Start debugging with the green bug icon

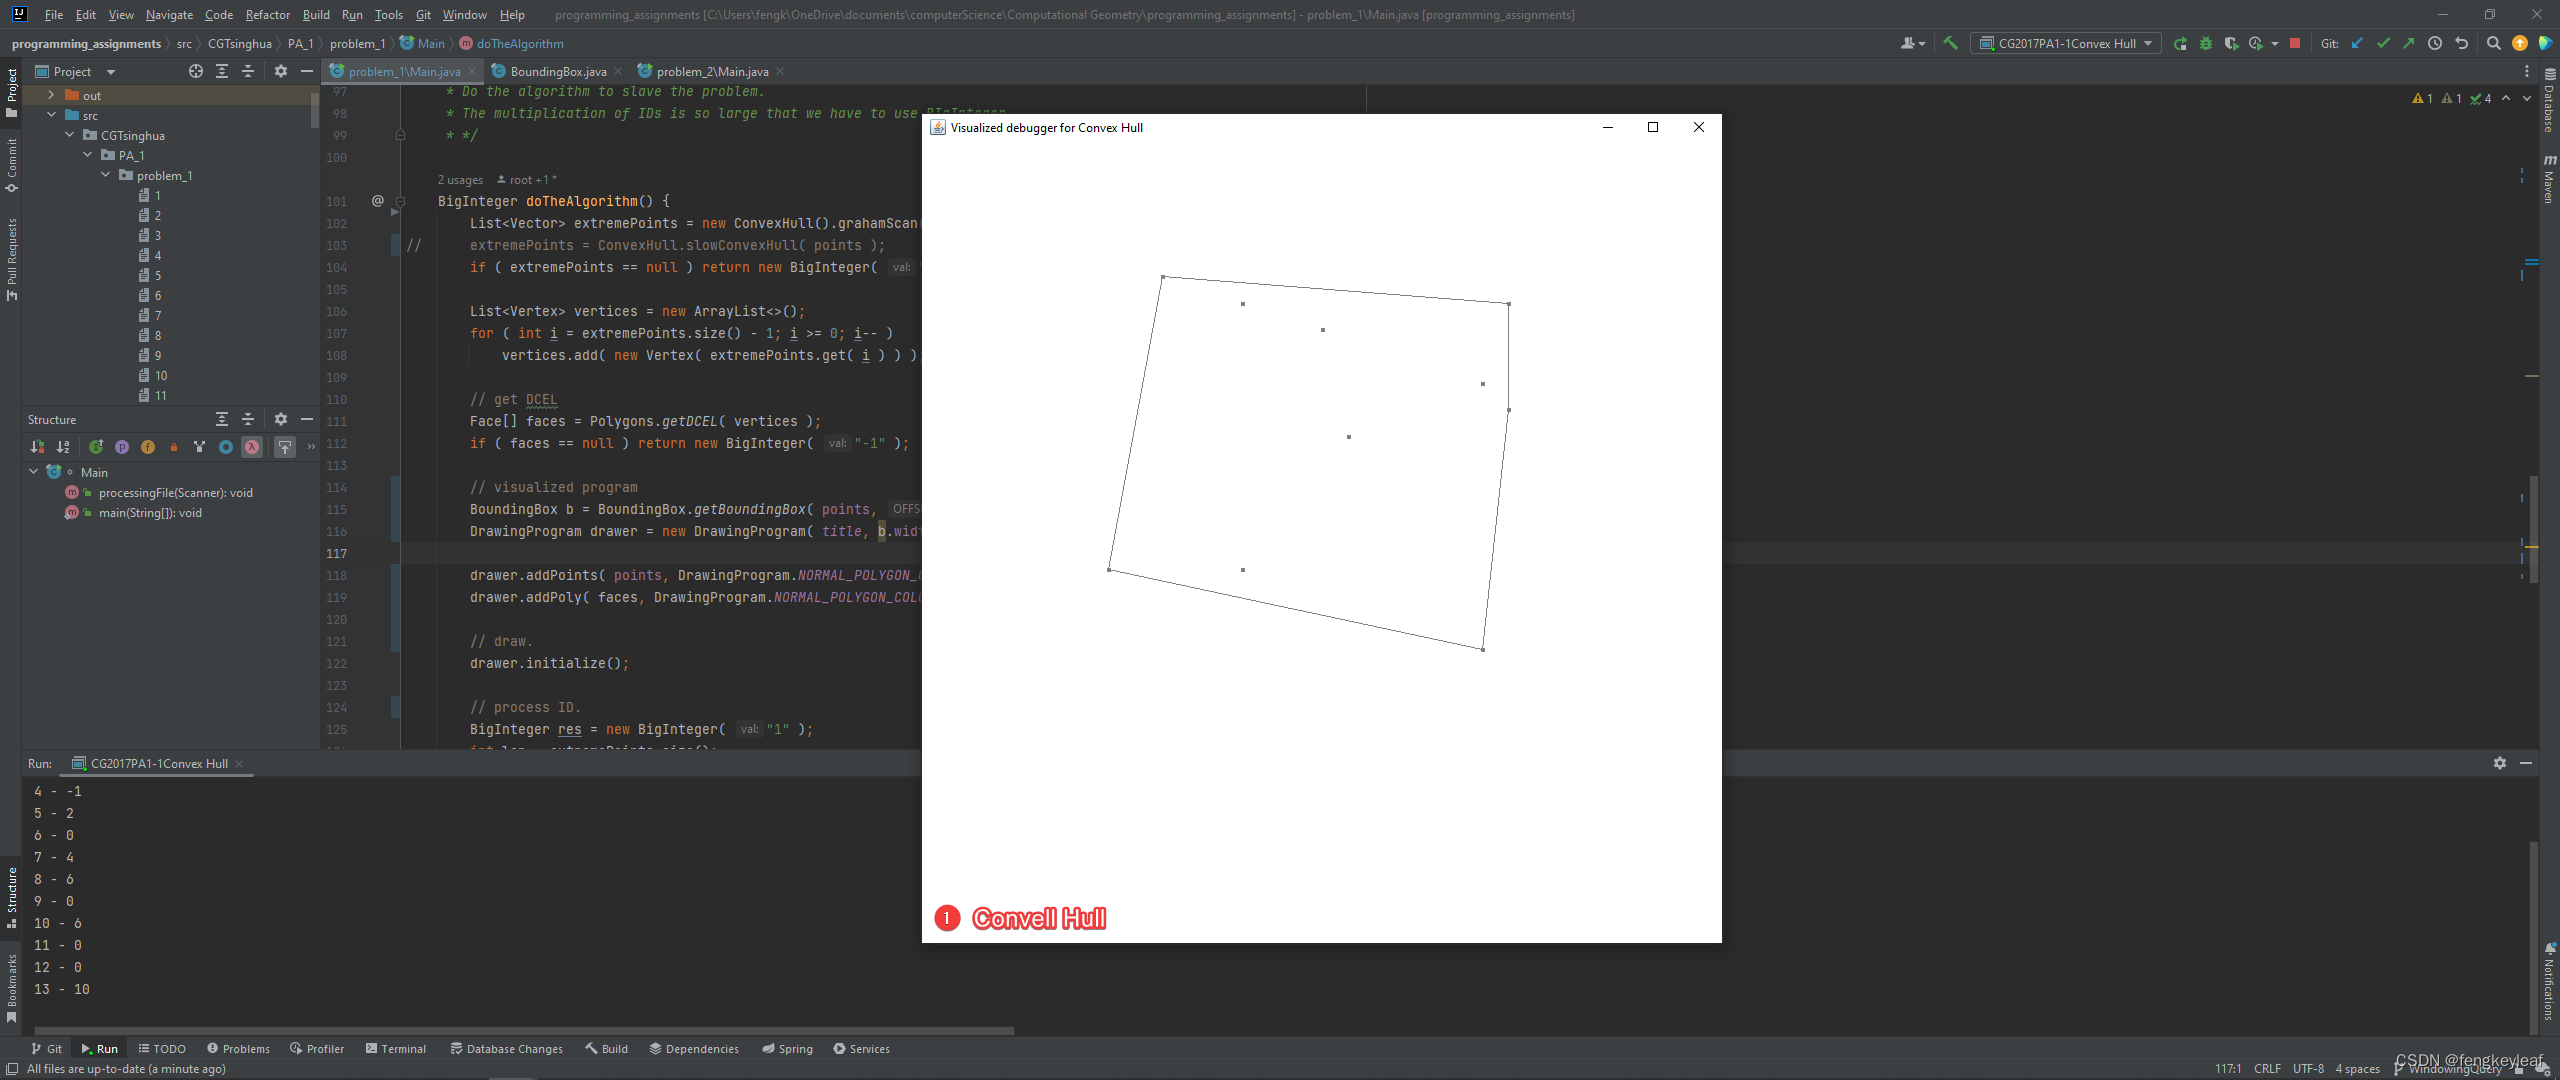click(2206, 43)
